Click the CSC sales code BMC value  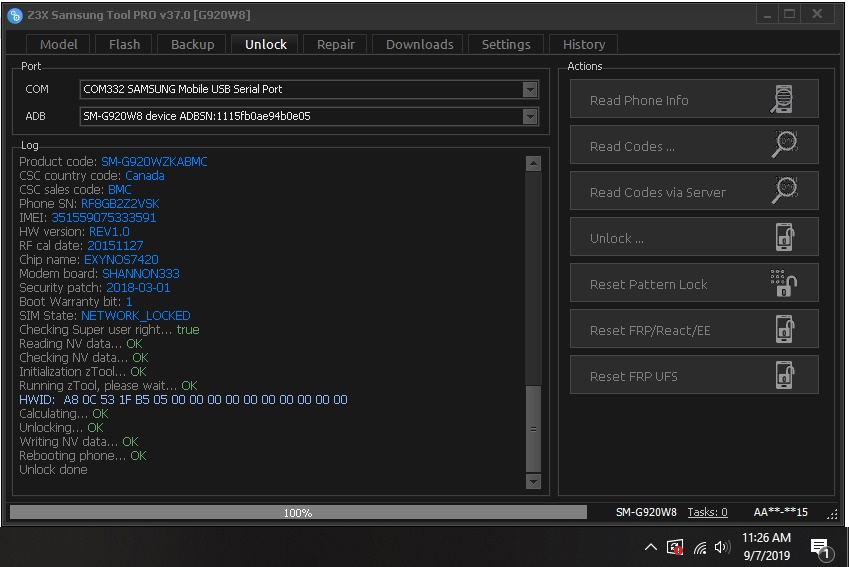click(x=120, y=190)
